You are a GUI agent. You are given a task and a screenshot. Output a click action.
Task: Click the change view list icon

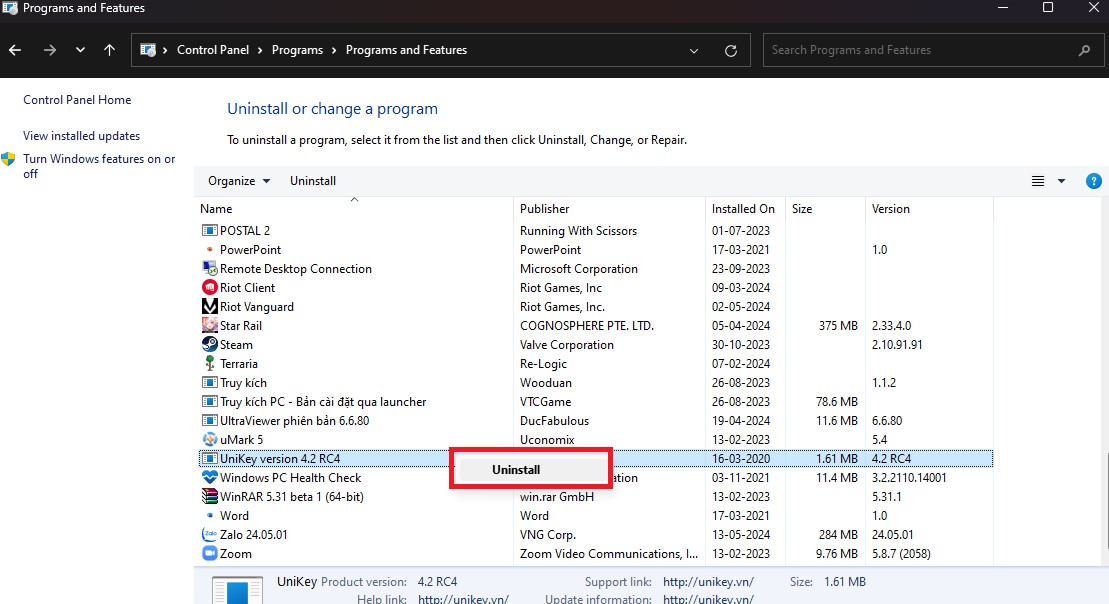click(1038, 181)
